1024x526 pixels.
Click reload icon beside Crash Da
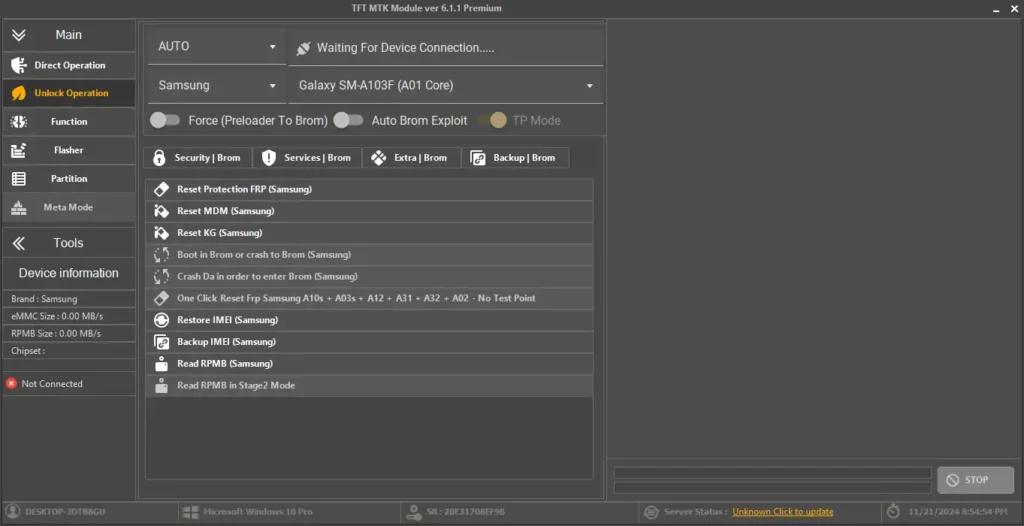pyautogui.click(x=161, y=276)
